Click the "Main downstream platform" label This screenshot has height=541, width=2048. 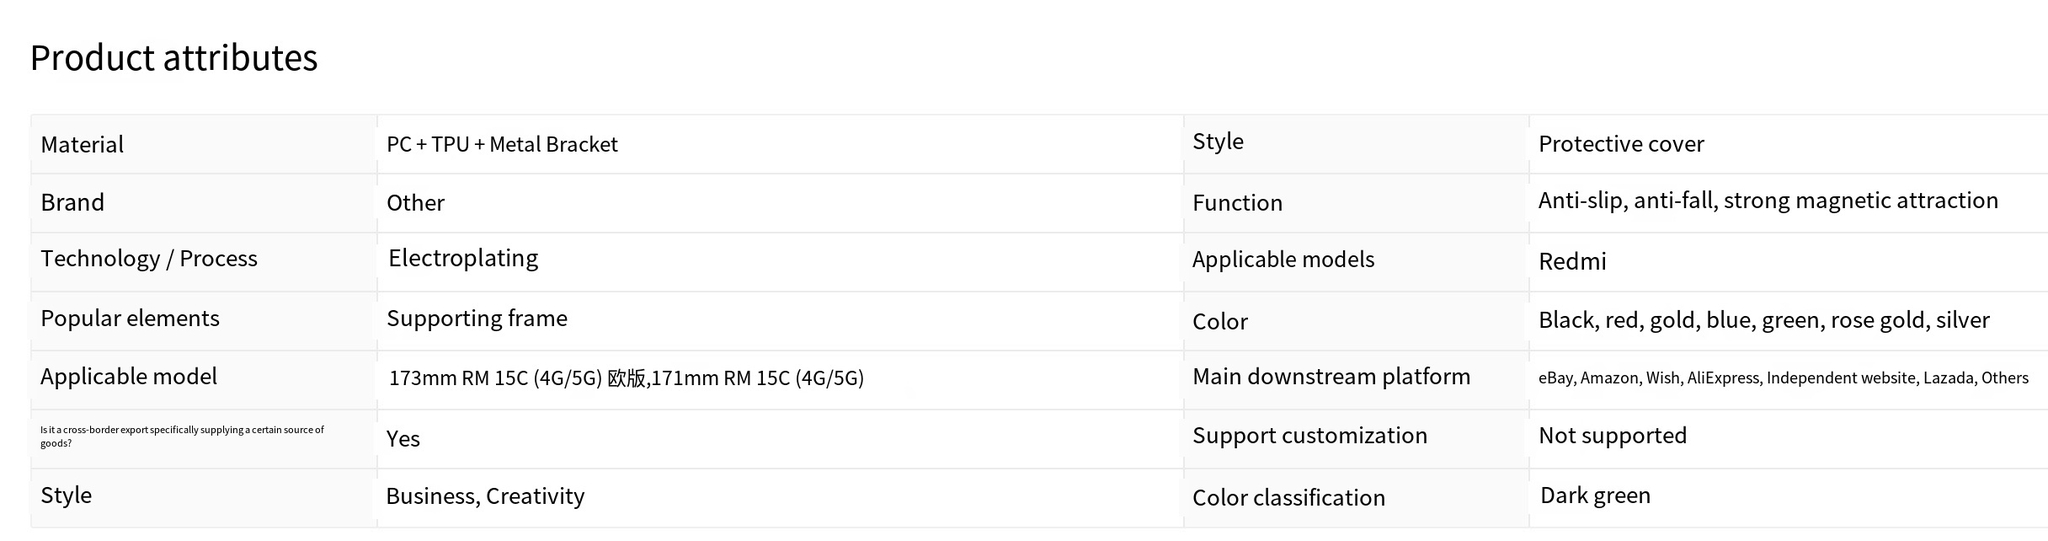click(x=1331, y=377)
